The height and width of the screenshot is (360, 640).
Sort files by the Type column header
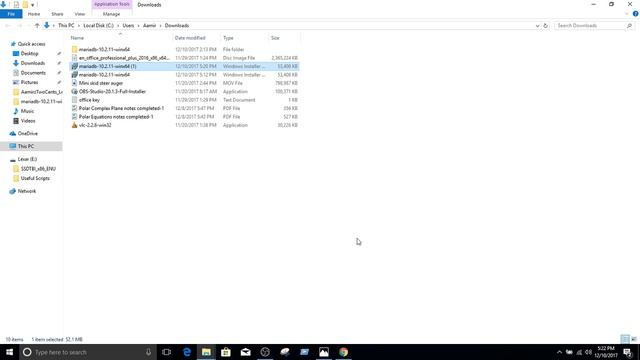[244, 38]
